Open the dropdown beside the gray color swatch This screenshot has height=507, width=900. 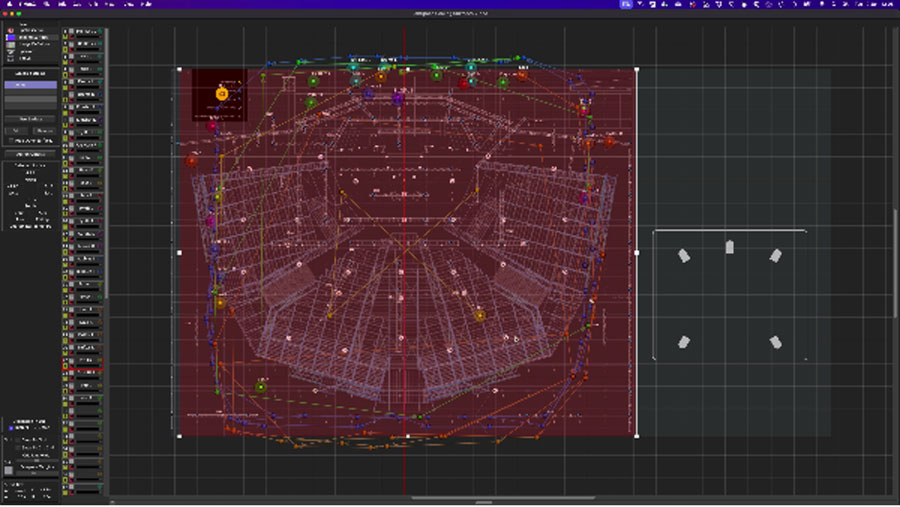(x=37, y=468)
